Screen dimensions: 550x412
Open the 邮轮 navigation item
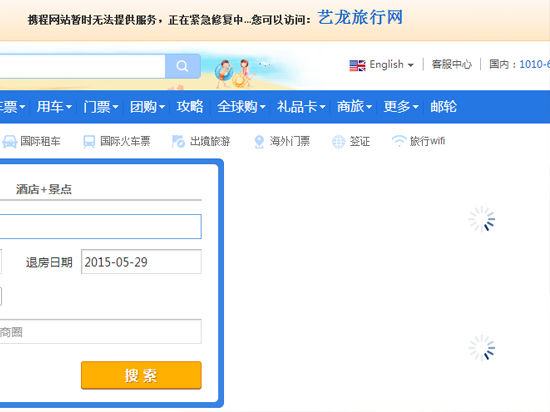[x=443, y=107]
